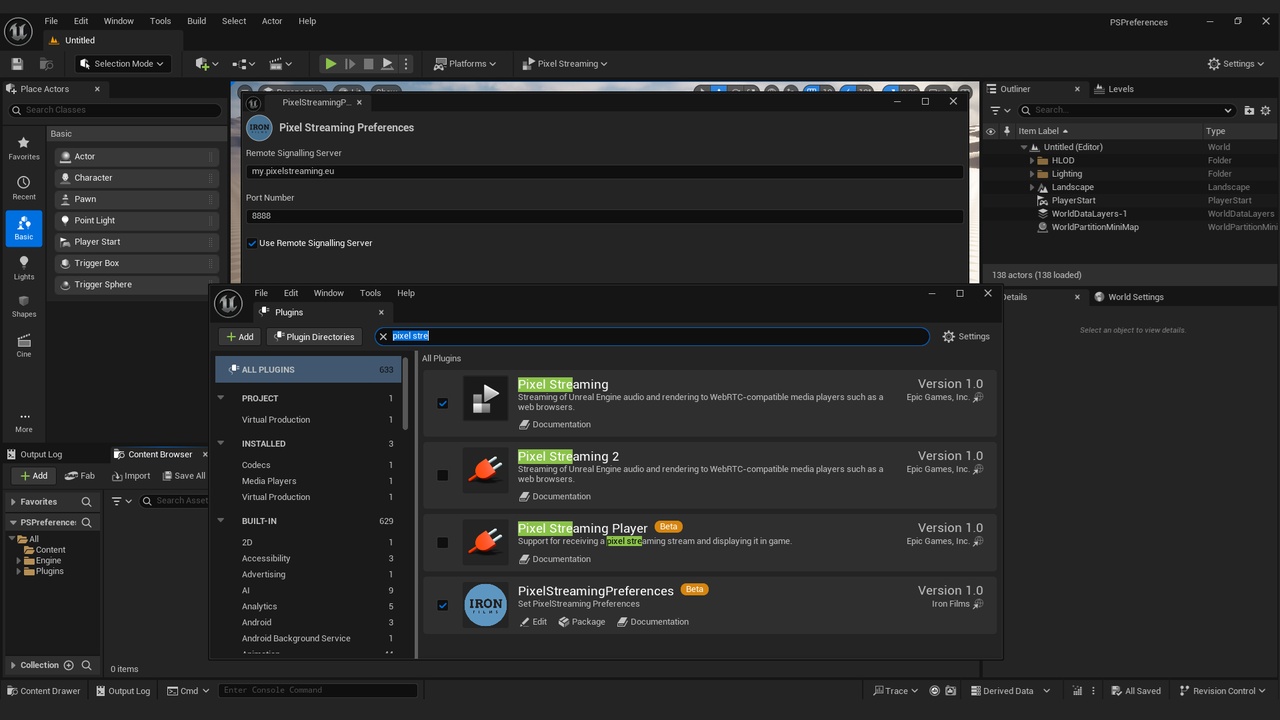Open Settings in the Plugins window
The width and height of the screenshot is (1280, 720).
coord(966,337)
